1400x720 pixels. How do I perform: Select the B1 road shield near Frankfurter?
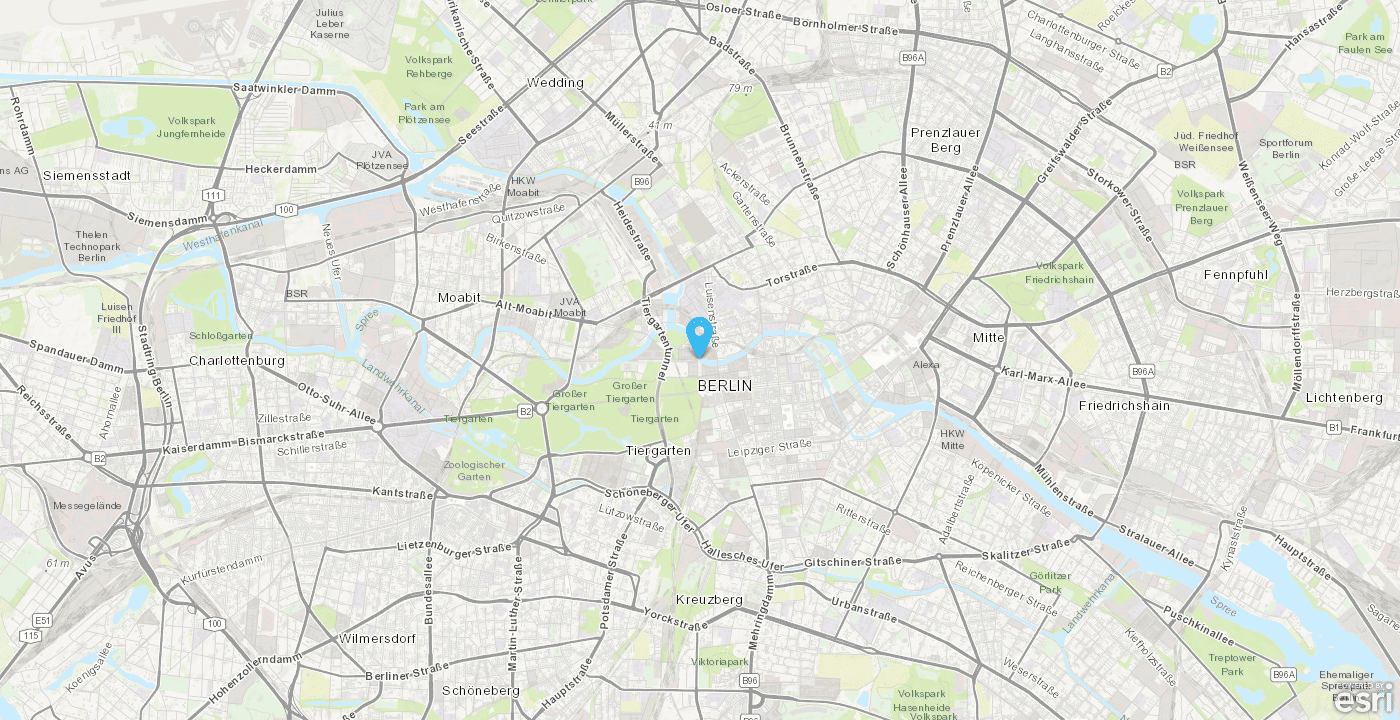click(1333, 427)
